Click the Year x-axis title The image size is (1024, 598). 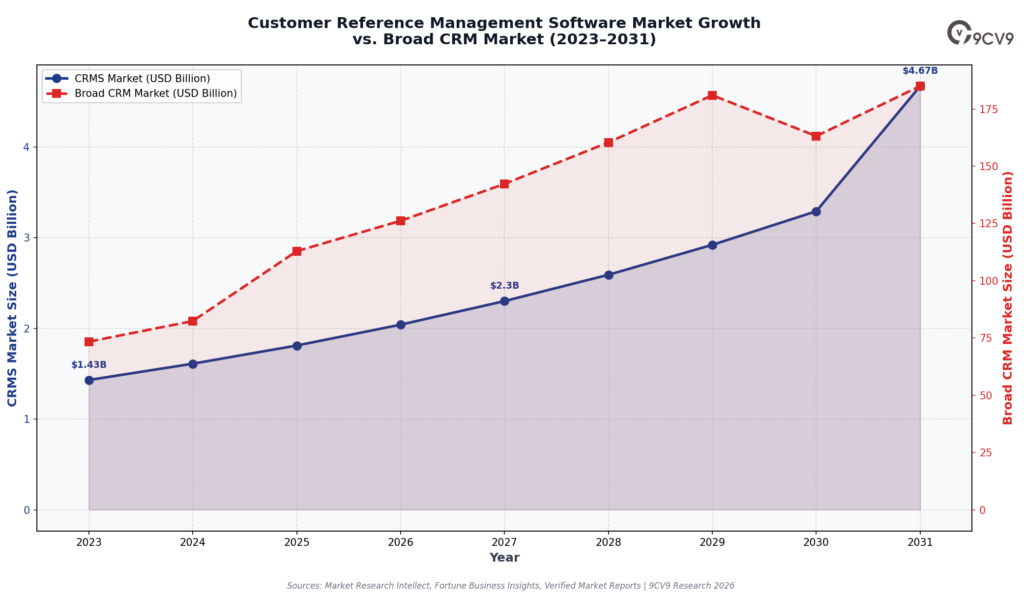click(x=504, y=558)
